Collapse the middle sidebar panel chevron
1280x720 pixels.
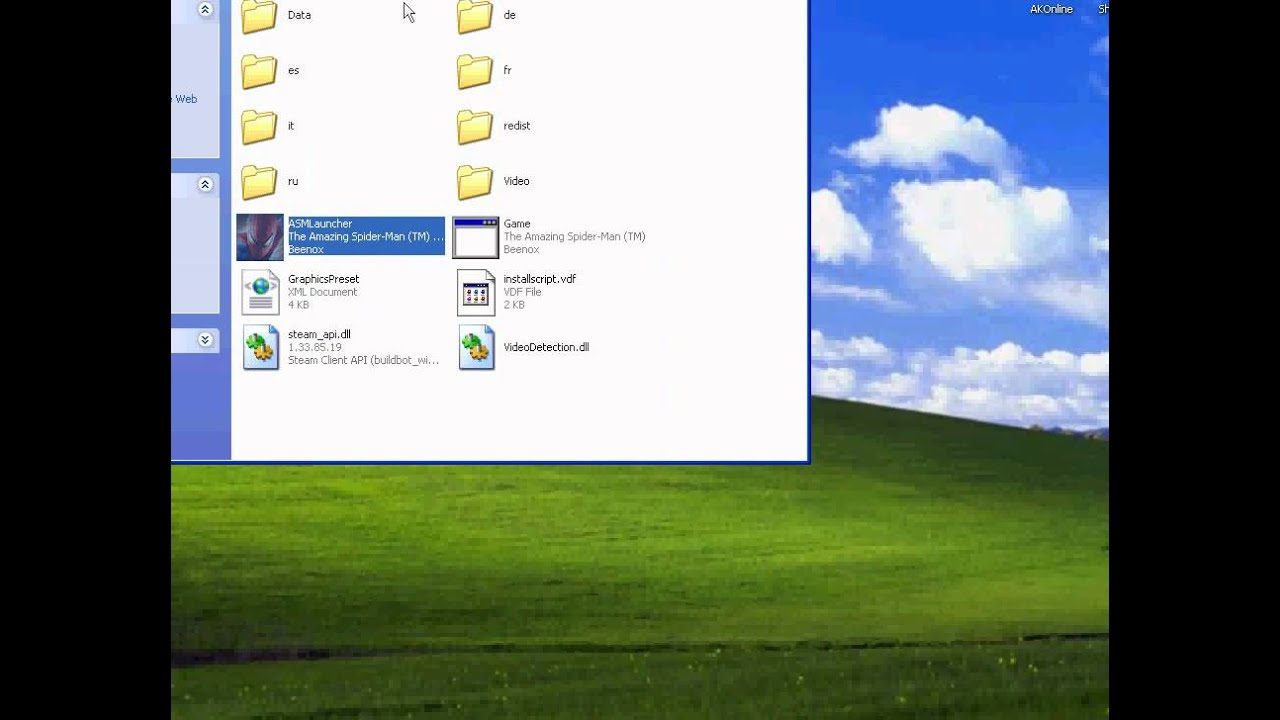(205, 185)
